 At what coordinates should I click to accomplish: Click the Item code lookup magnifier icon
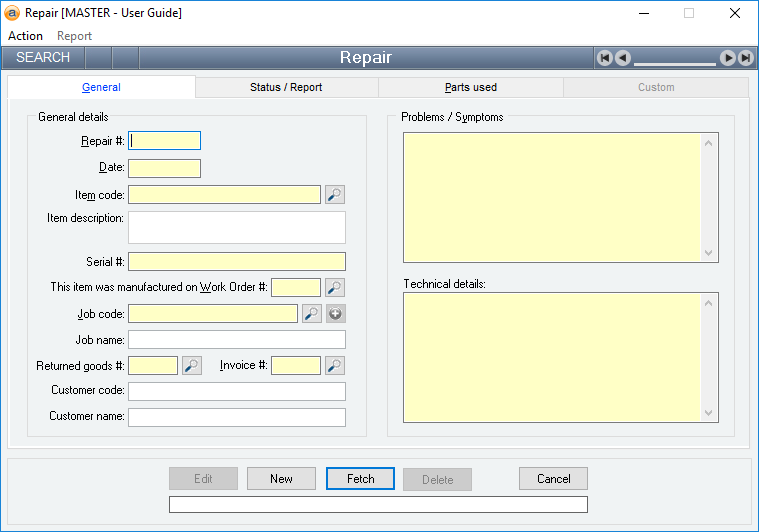(335, 195)
